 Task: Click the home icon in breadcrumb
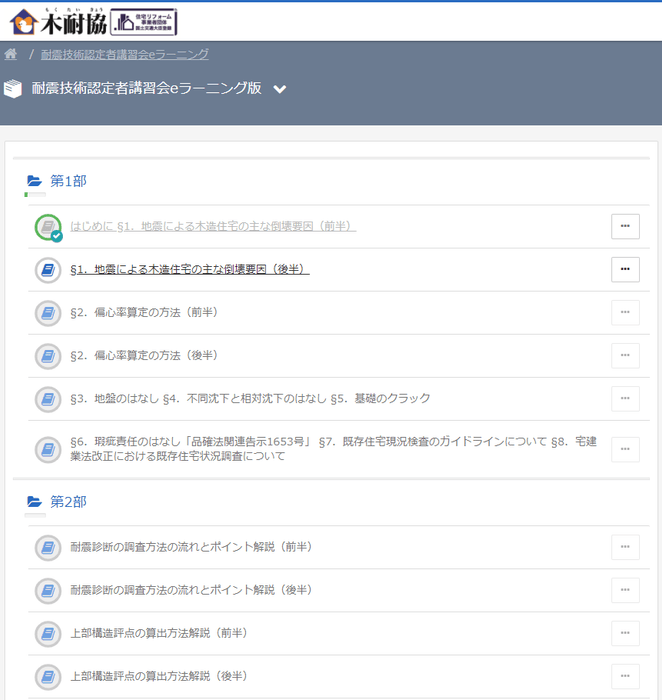pos(11,54)
